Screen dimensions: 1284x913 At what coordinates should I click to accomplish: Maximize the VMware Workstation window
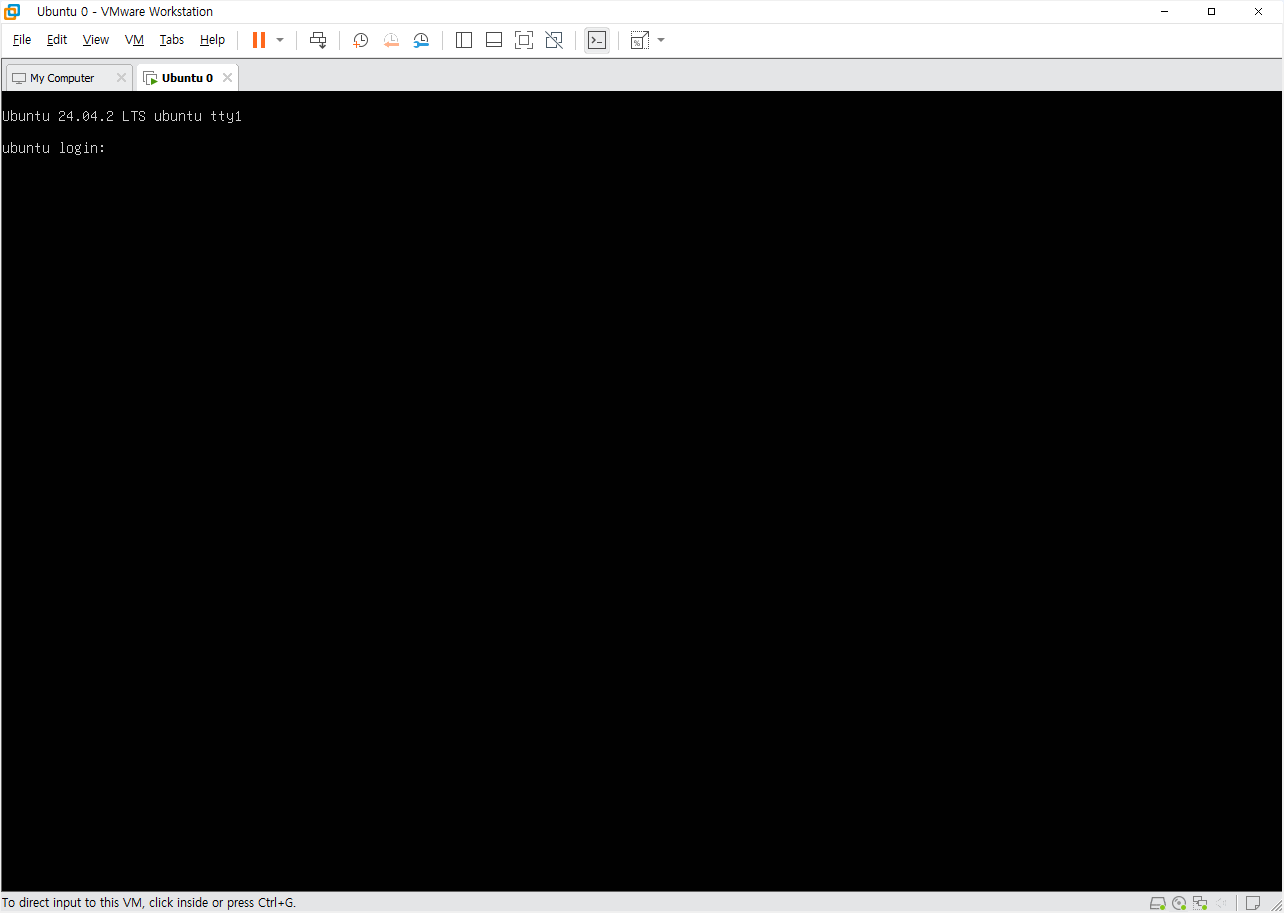point(1211,12)
